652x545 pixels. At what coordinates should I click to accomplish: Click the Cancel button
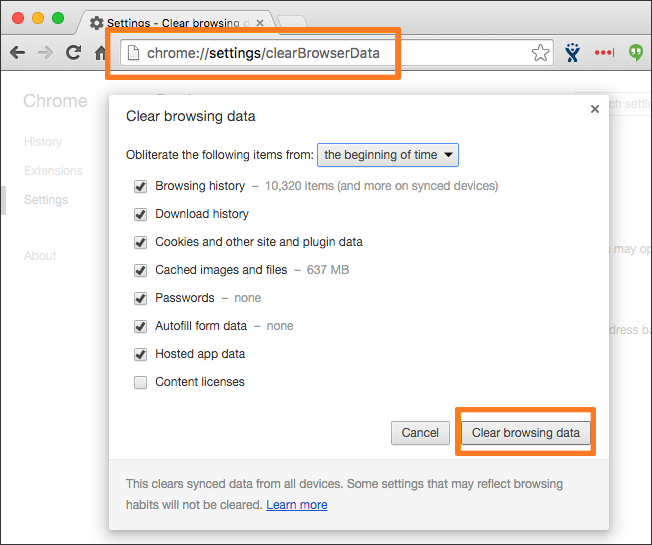420,433
